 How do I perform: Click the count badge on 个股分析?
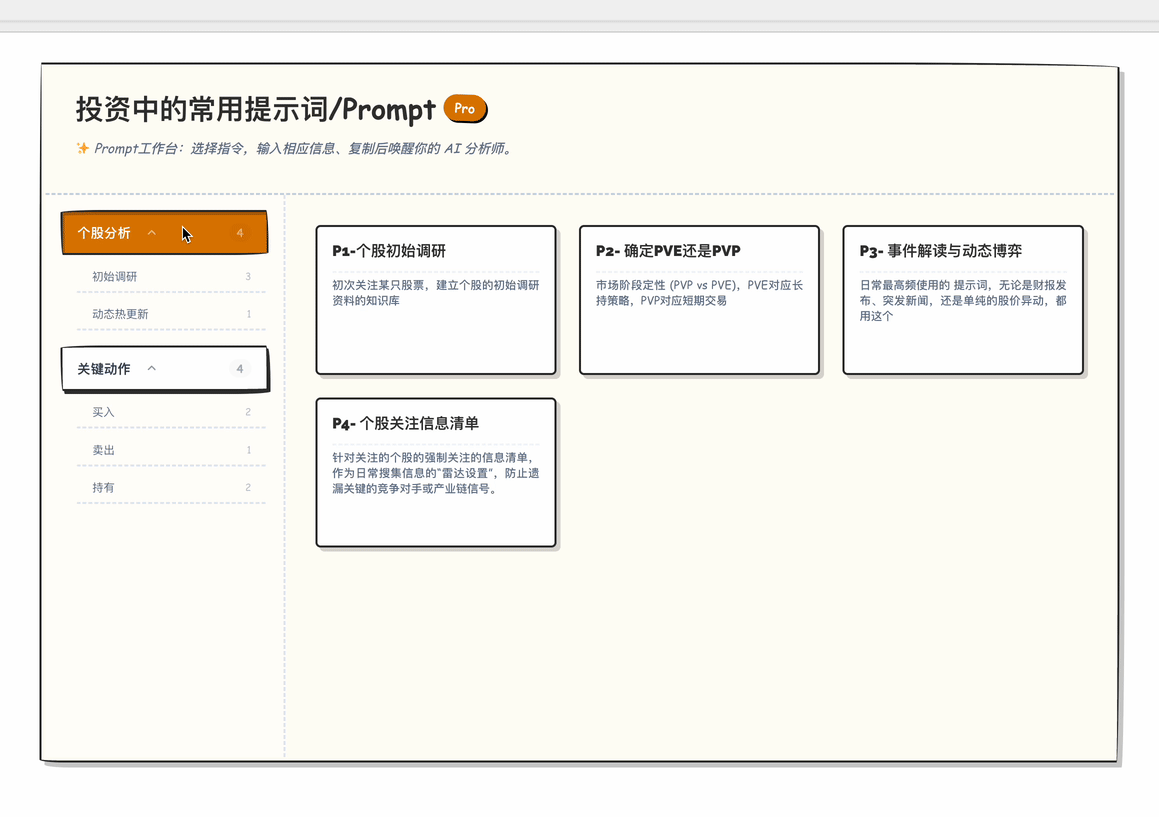[x=240, y=233]
